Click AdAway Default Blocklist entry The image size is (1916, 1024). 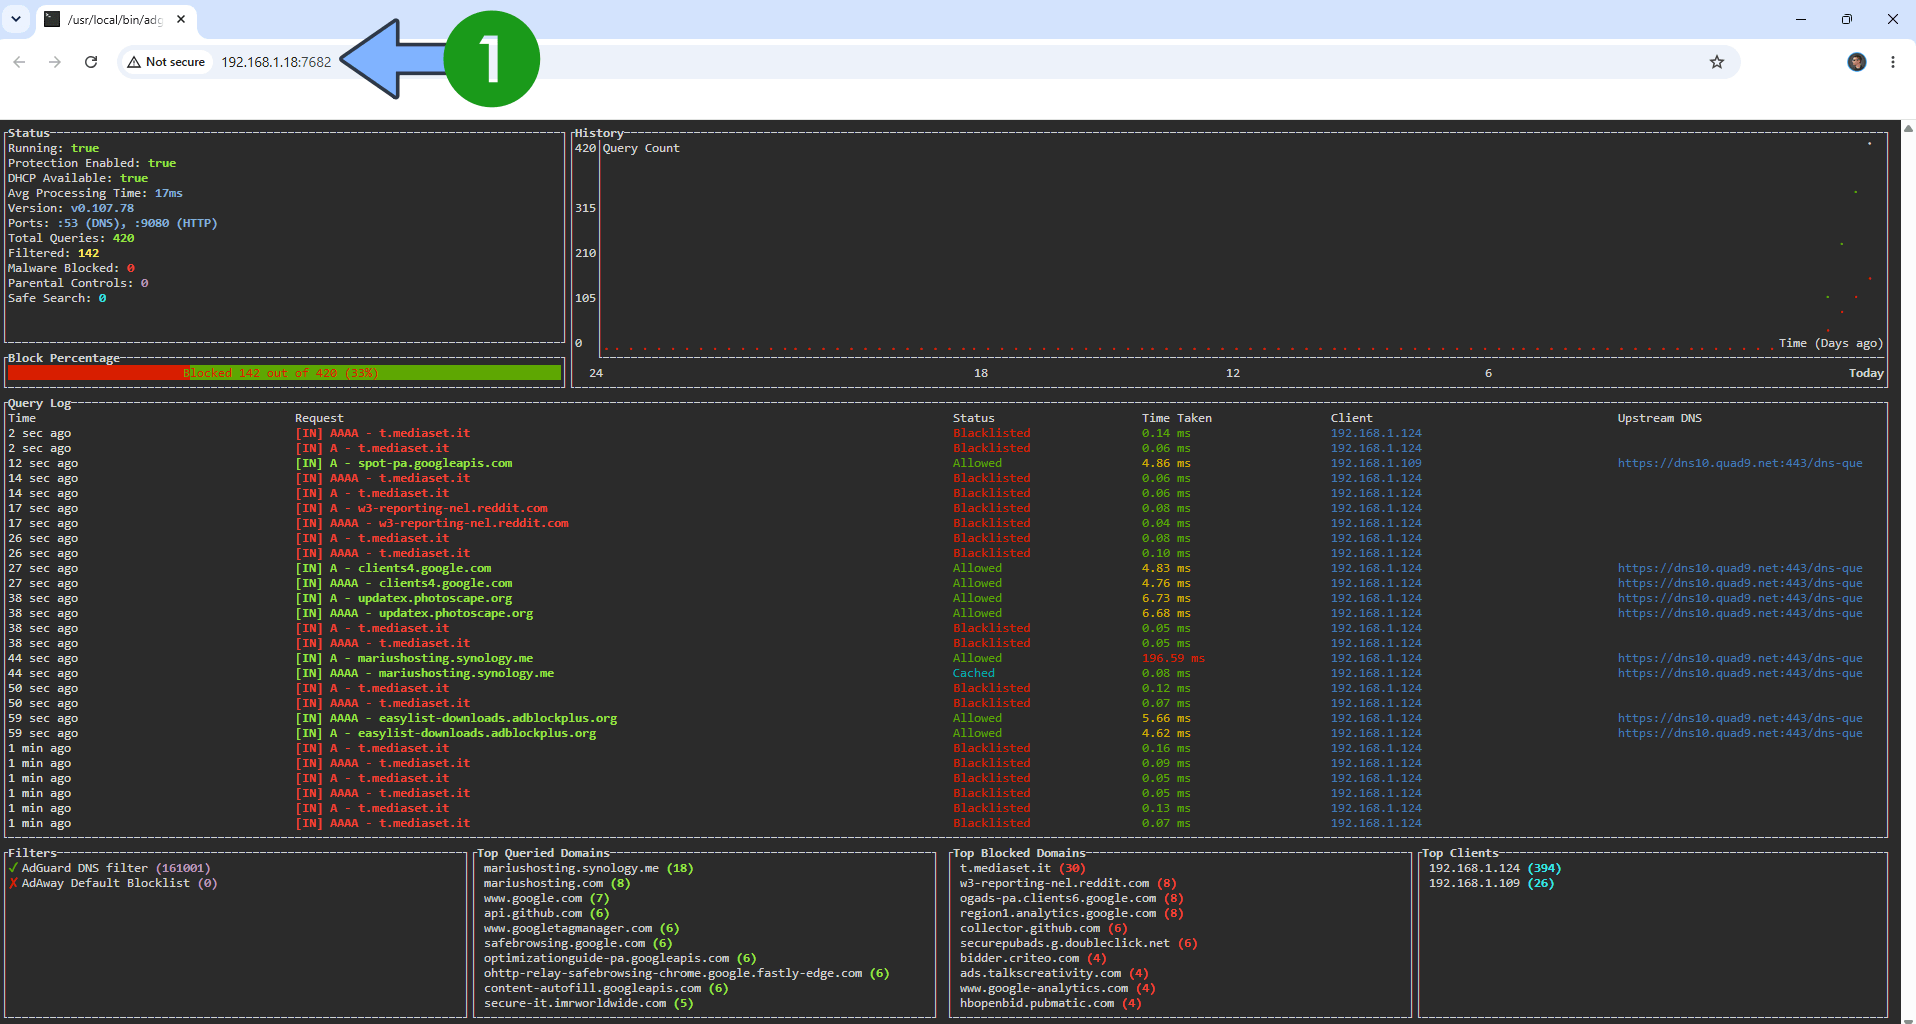pos(113,883)
